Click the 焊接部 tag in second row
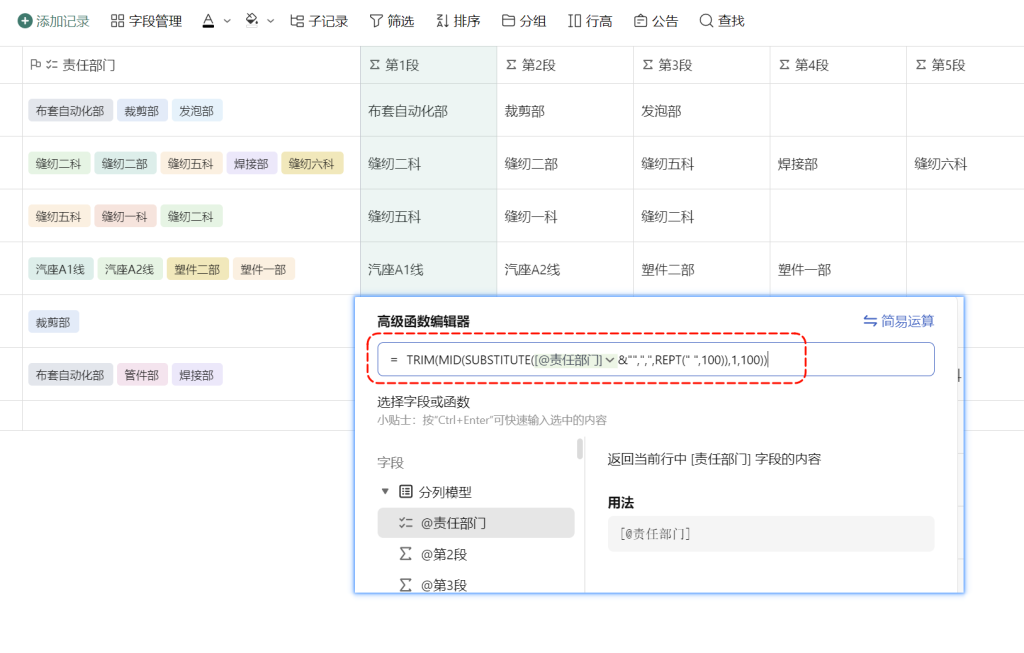 [251, 163]
